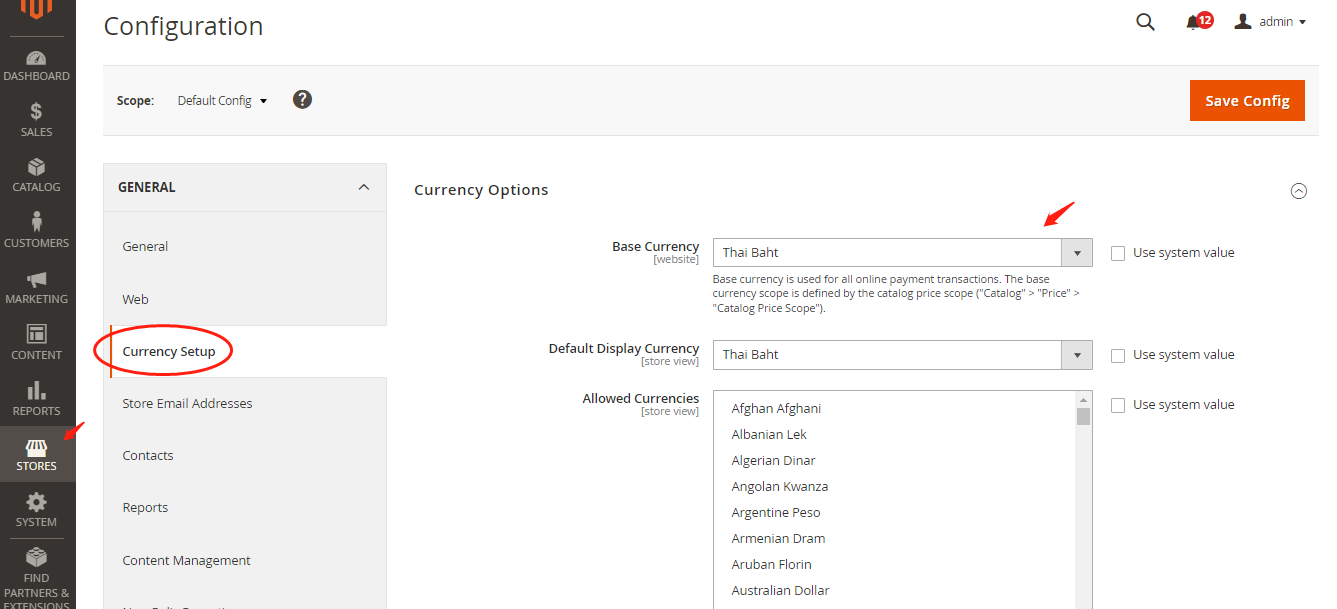Select Armenian Dram in Allowed Currencies
This screenshot has height=609, width=1337.
tap(894, 538)
